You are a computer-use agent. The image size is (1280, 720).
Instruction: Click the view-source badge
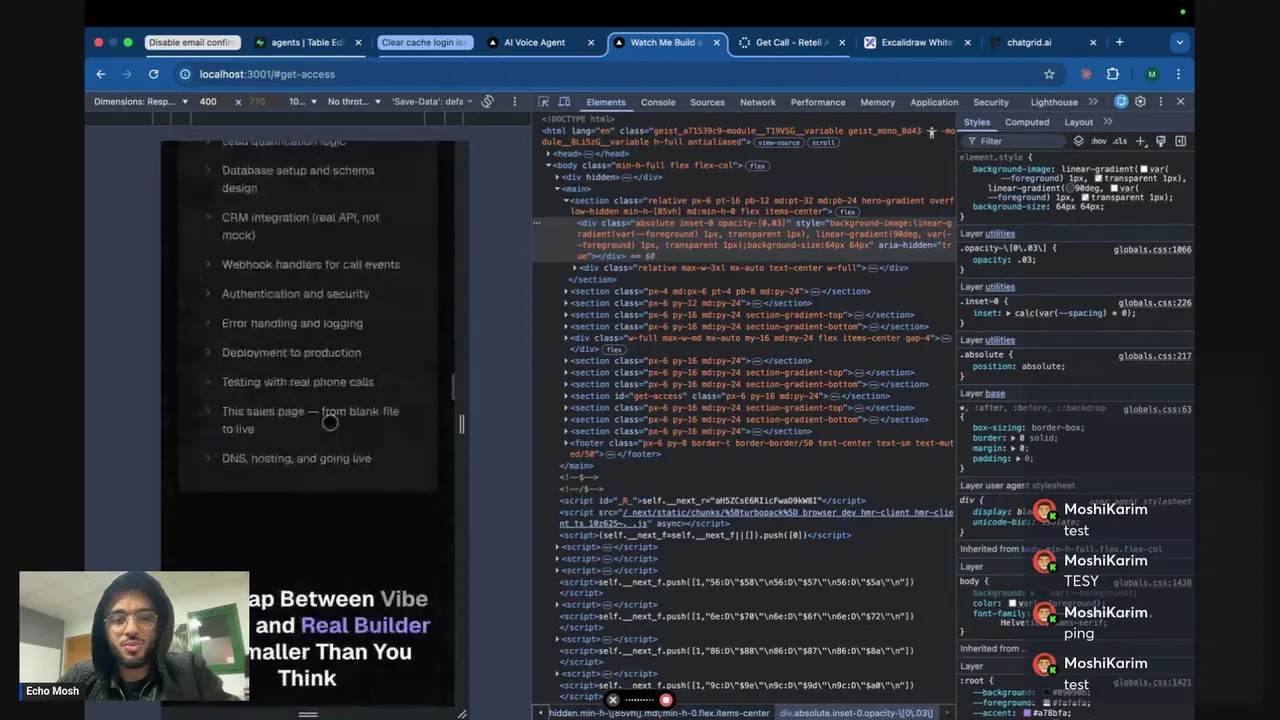[779, 142]
